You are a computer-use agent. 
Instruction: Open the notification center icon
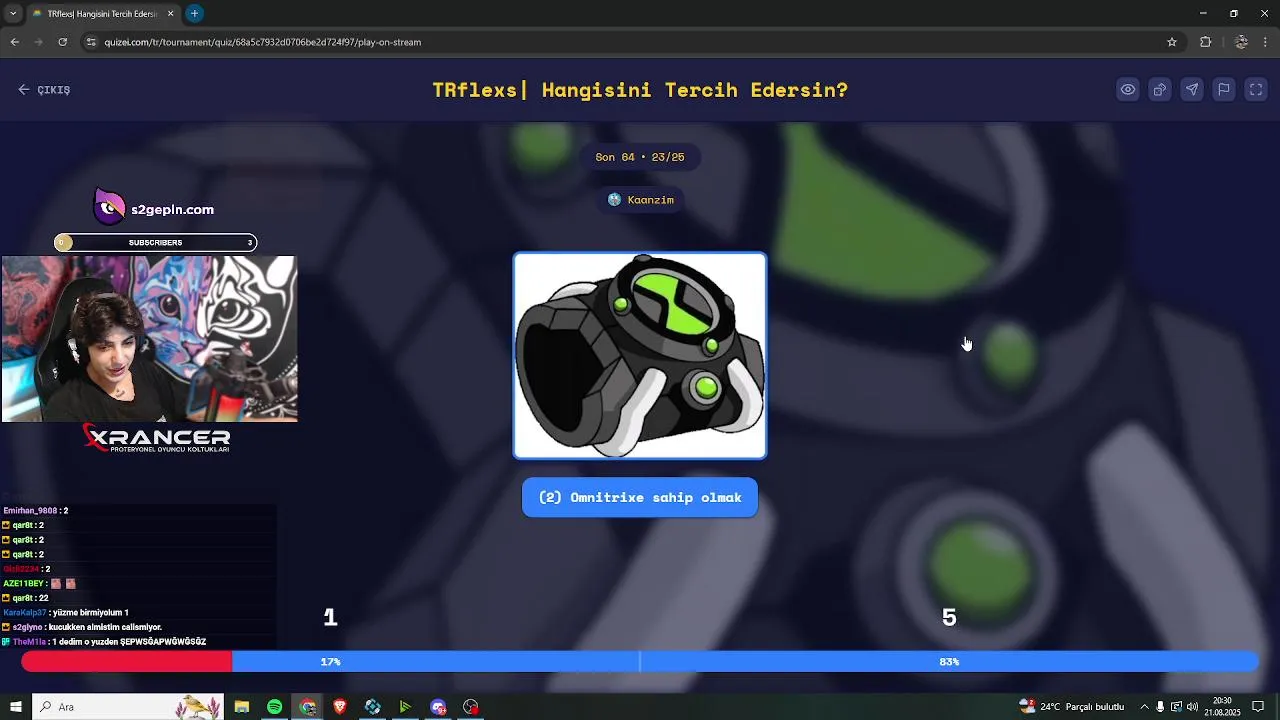tap(1258, 707)
